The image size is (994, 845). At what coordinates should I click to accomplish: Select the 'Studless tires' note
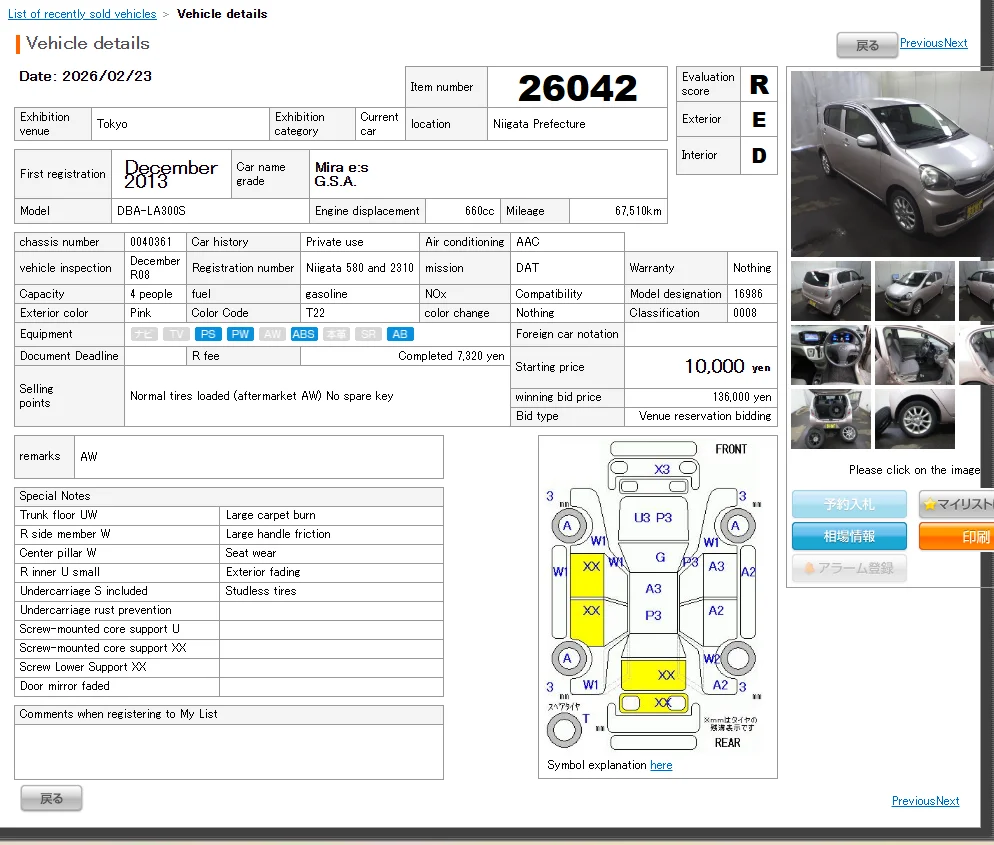[x=261, y=591]
